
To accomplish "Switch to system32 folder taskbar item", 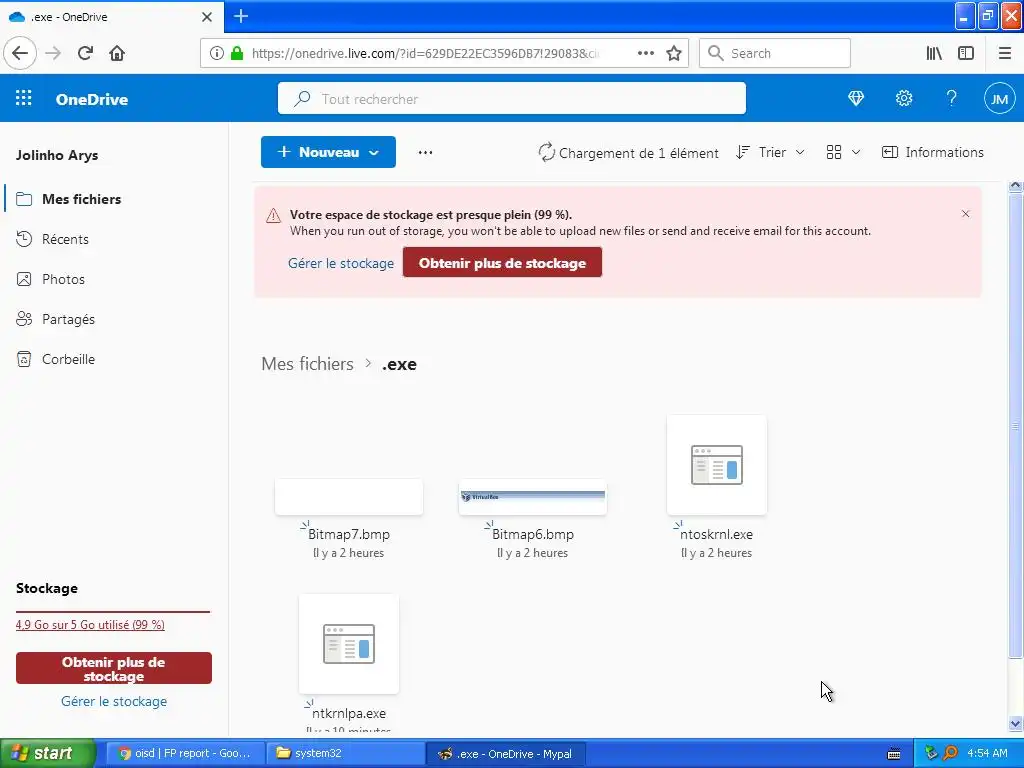I will tap(345, 753).
